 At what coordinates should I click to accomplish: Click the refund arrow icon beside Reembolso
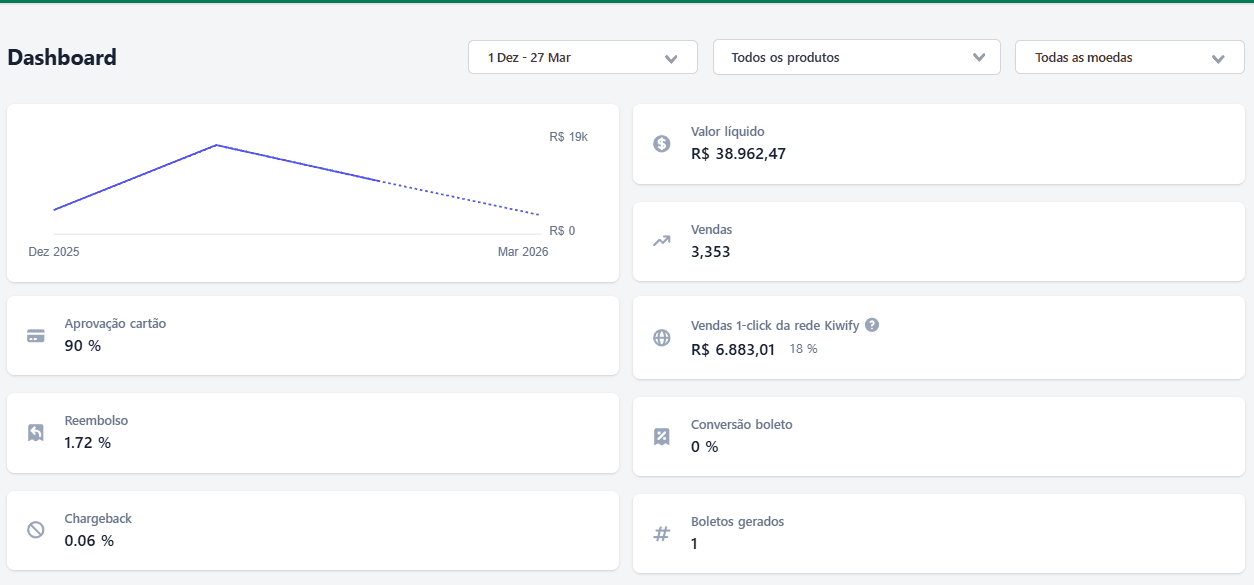[x=35, y=433]
